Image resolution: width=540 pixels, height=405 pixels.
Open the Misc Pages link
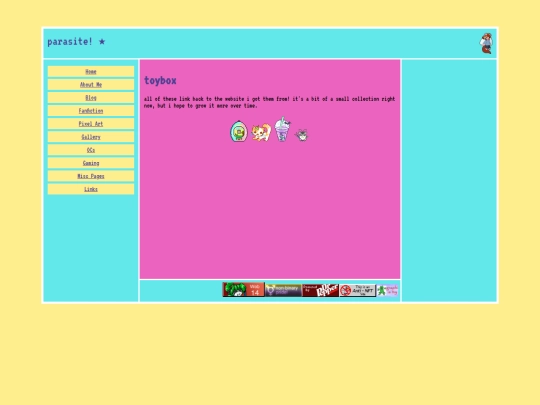[x=91, y=176]
